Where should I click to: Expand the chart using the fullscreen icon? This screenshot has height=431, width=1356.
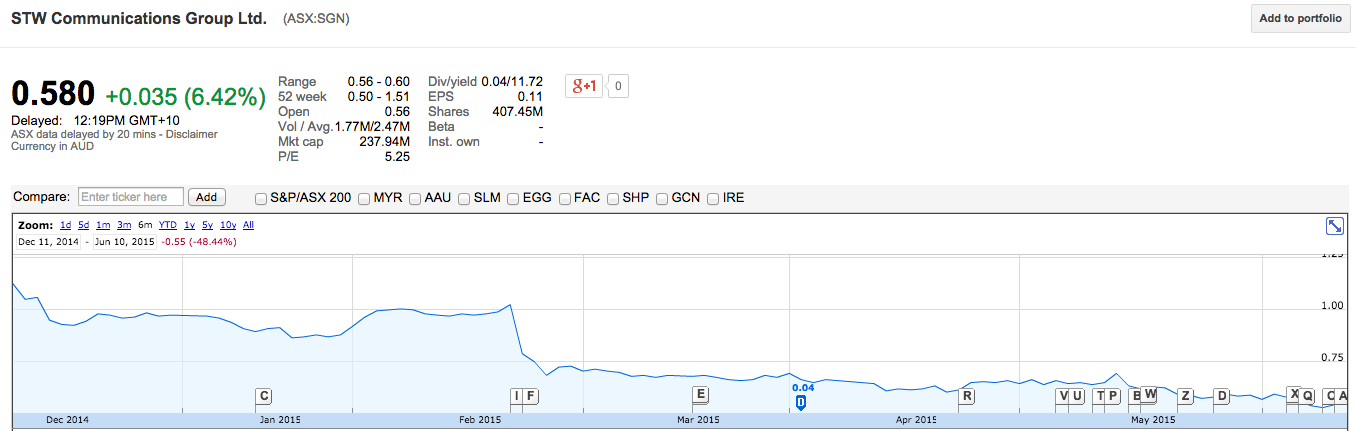coord(1334,227)
